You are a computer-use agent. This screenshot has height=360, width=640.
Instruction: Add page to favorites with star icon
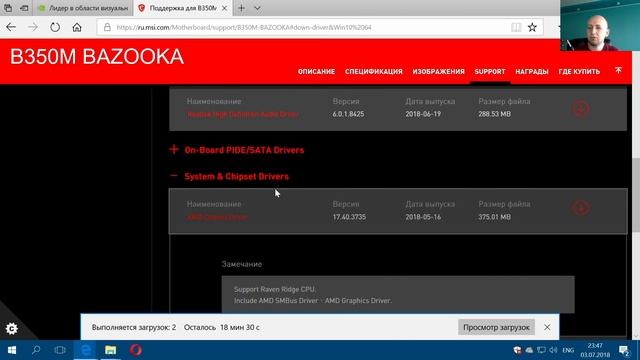tap(532, 27)
